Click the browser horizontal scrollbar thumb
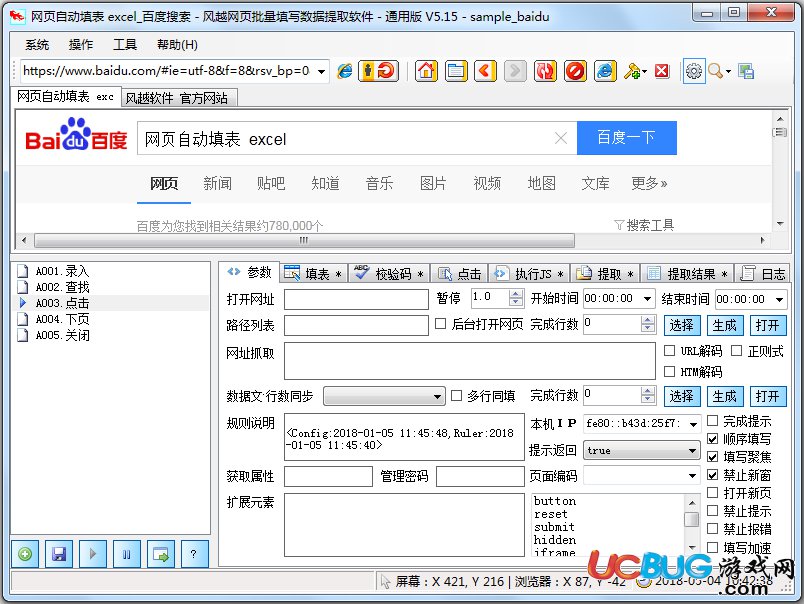804x604 pixels. click(x=305, y=240)
